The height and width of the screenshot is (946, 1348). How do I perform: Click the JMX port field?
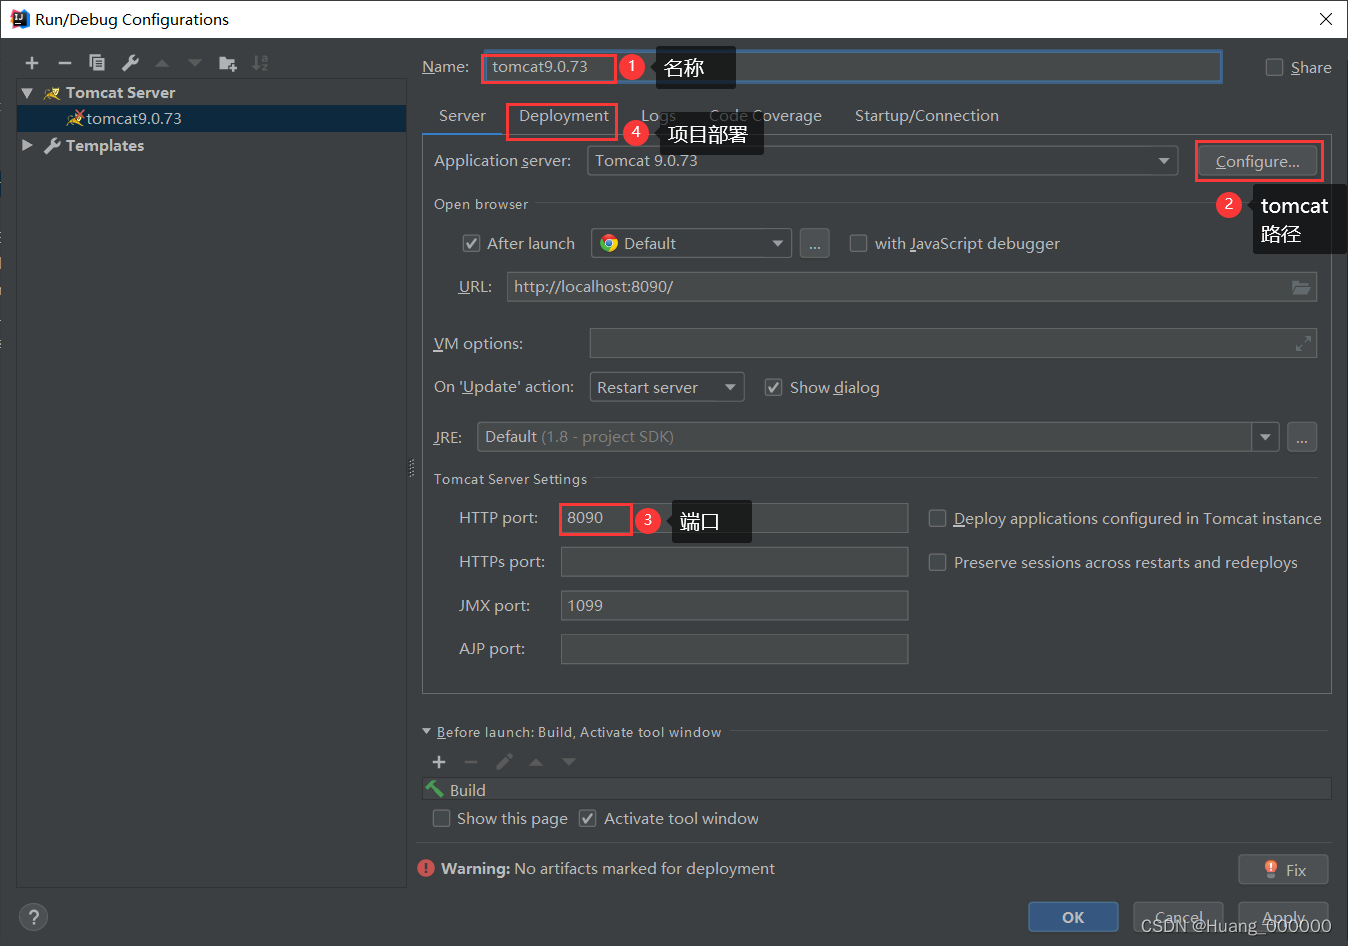tap(734, 605)
